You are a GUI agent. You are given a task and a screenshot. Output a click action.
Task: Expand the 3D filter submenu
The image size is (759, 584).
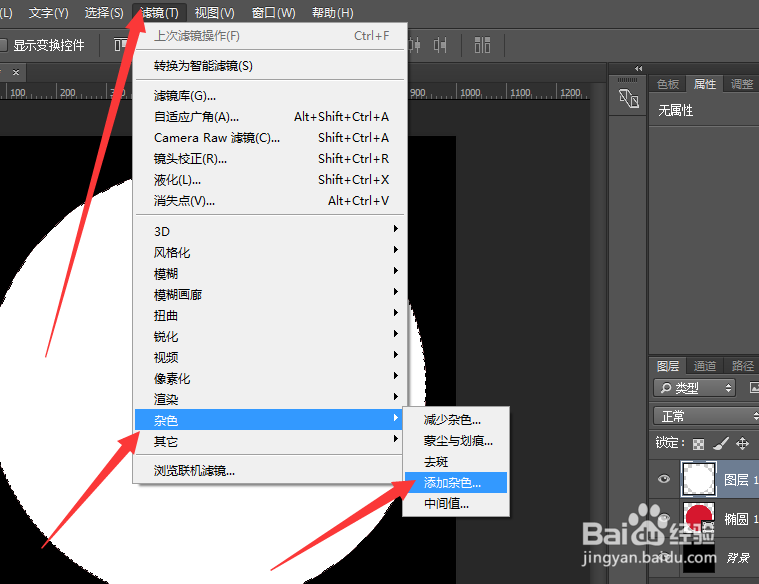[x=270, y=231]
